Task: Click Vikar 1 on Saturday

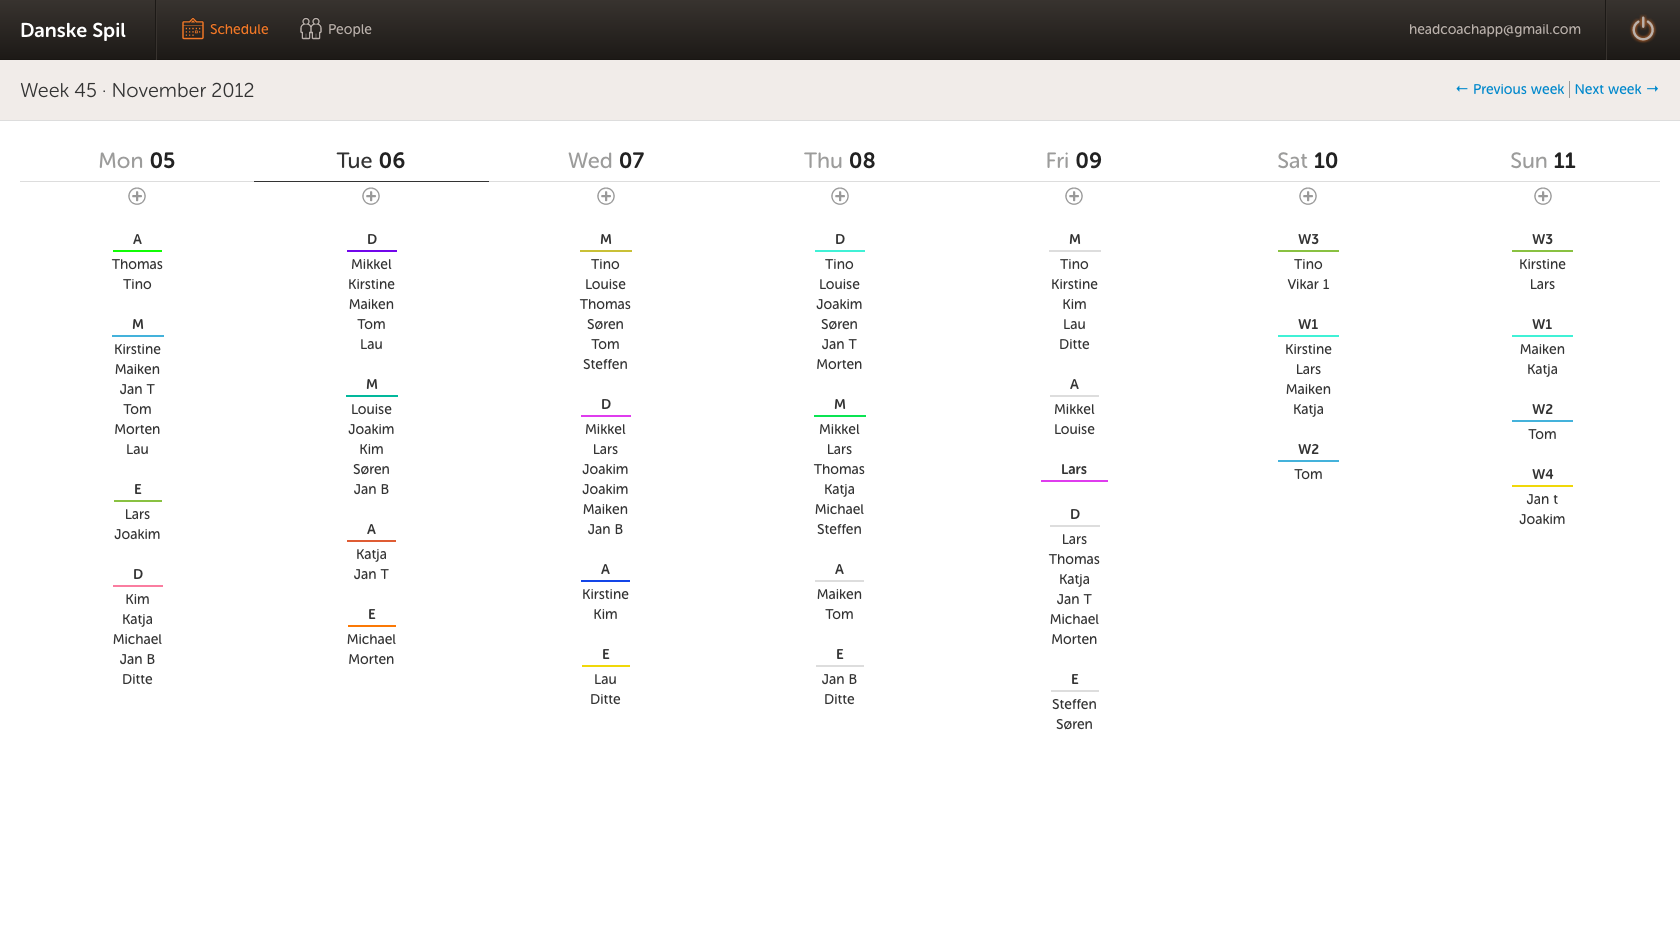Action: point(1308,284)
